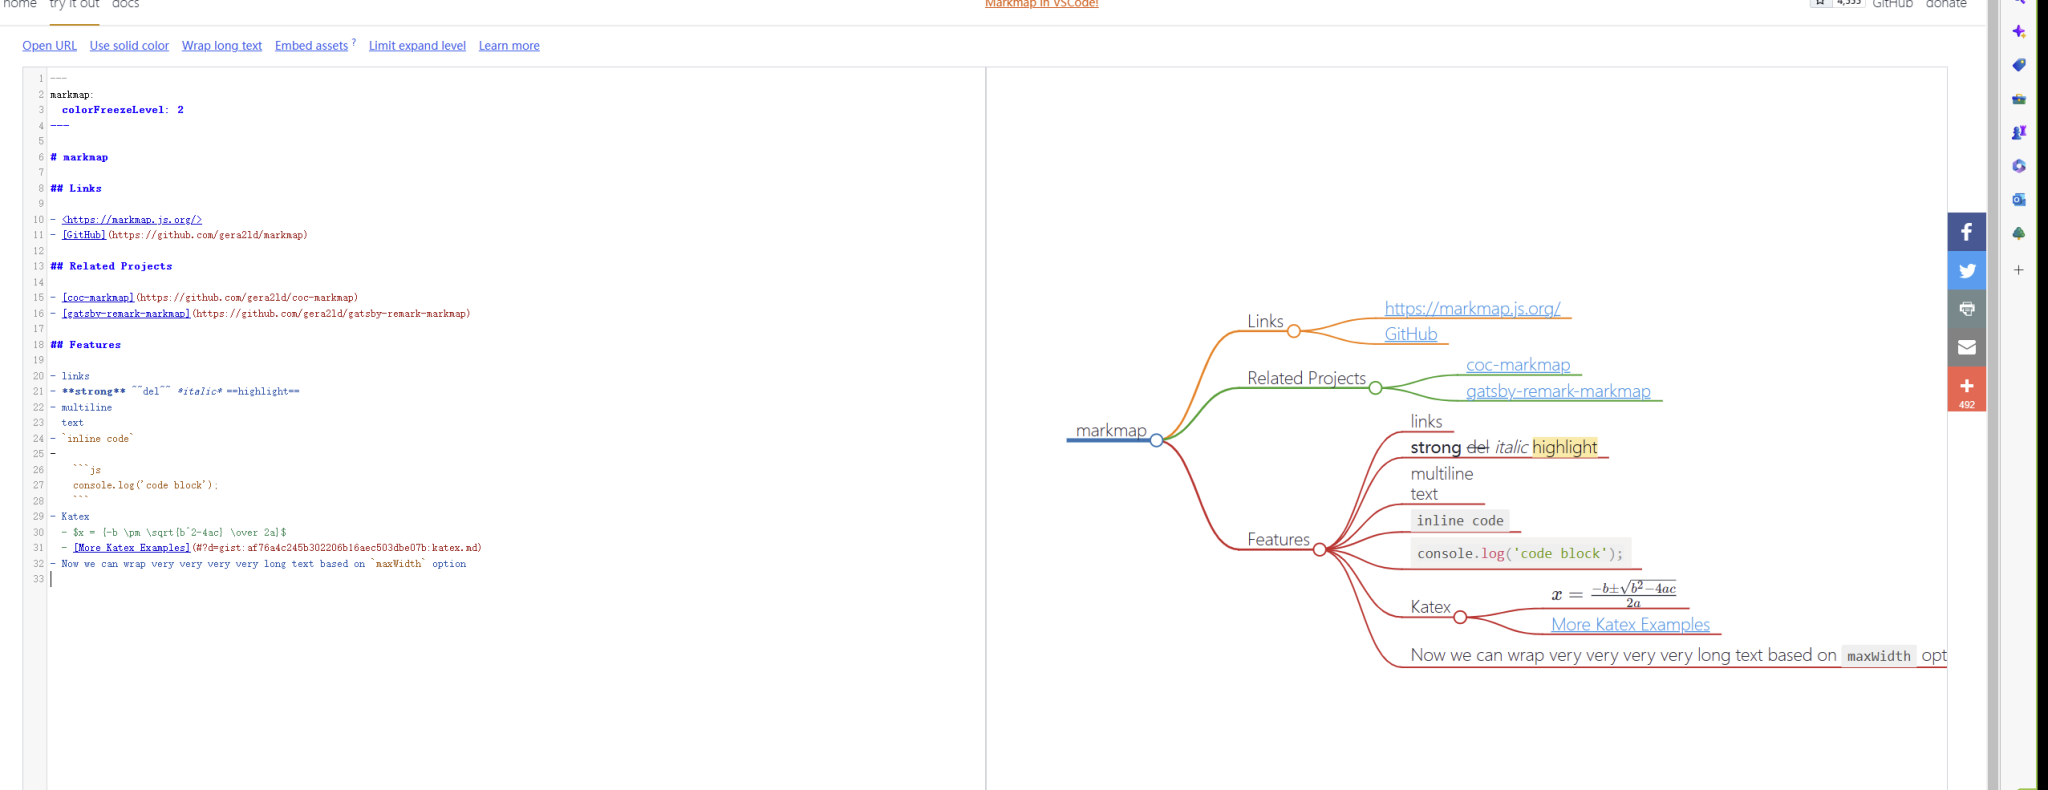Switch to the docs tab
This screenshot has height=790, width=2048.
(x=126, y=5)
